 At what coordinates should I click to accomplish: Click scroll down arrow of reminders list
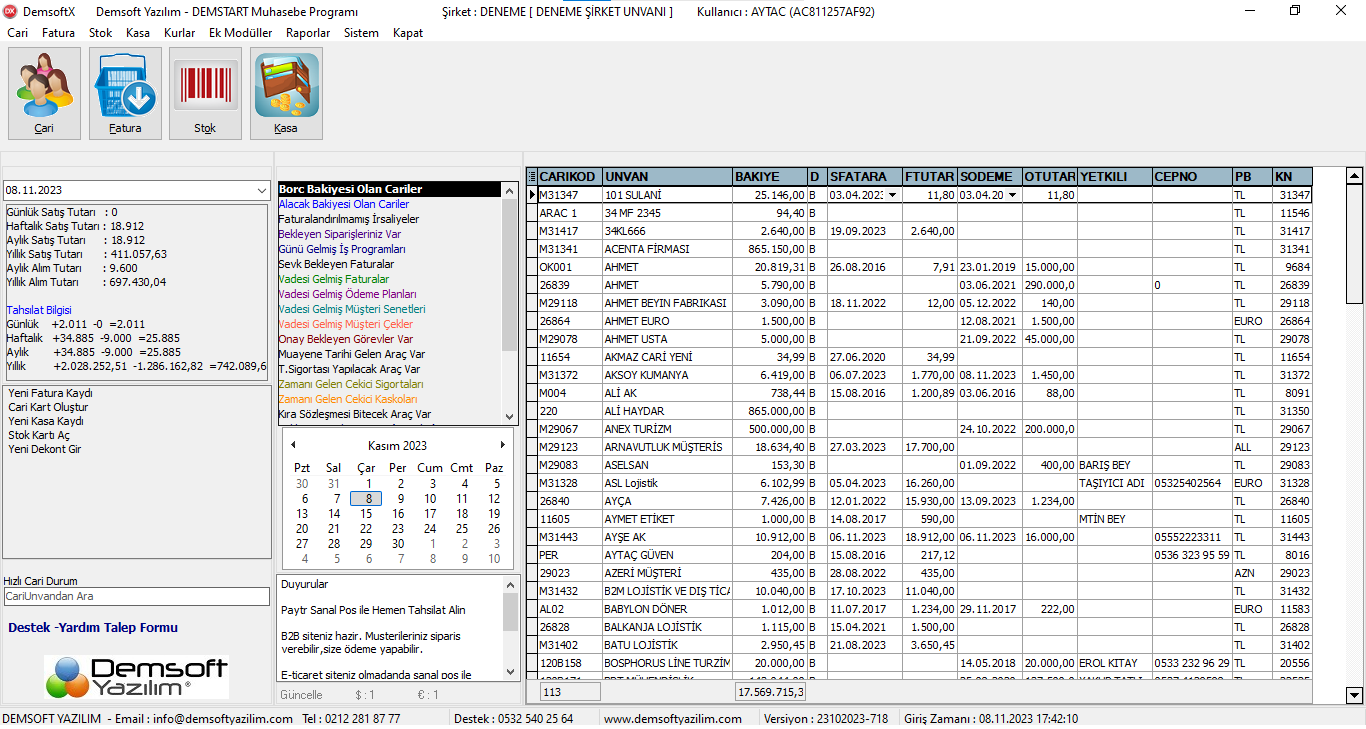tap(510, 415)
